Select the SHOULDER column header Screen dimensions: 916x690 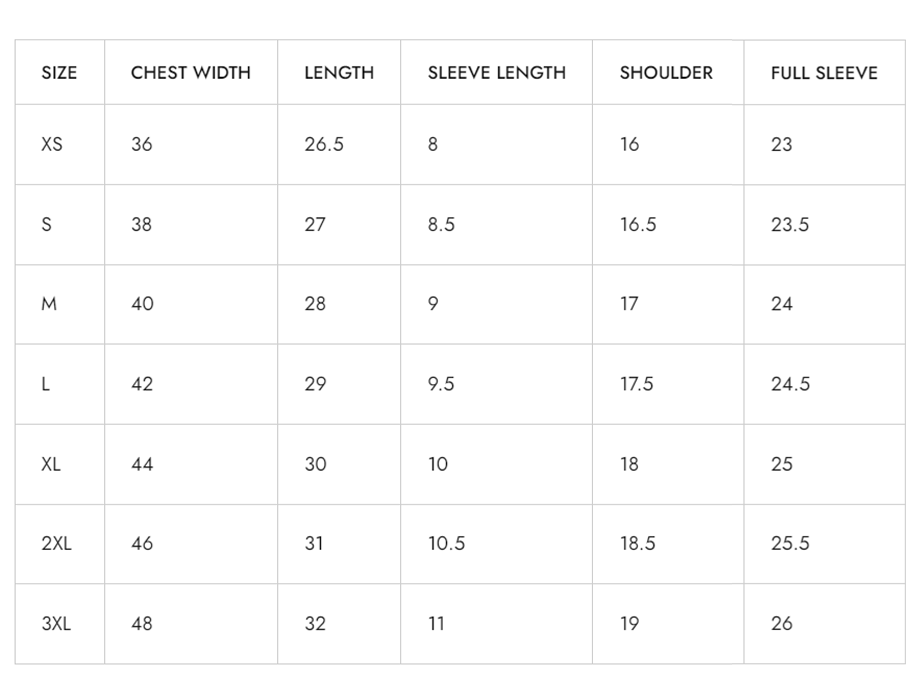[666, 73]
